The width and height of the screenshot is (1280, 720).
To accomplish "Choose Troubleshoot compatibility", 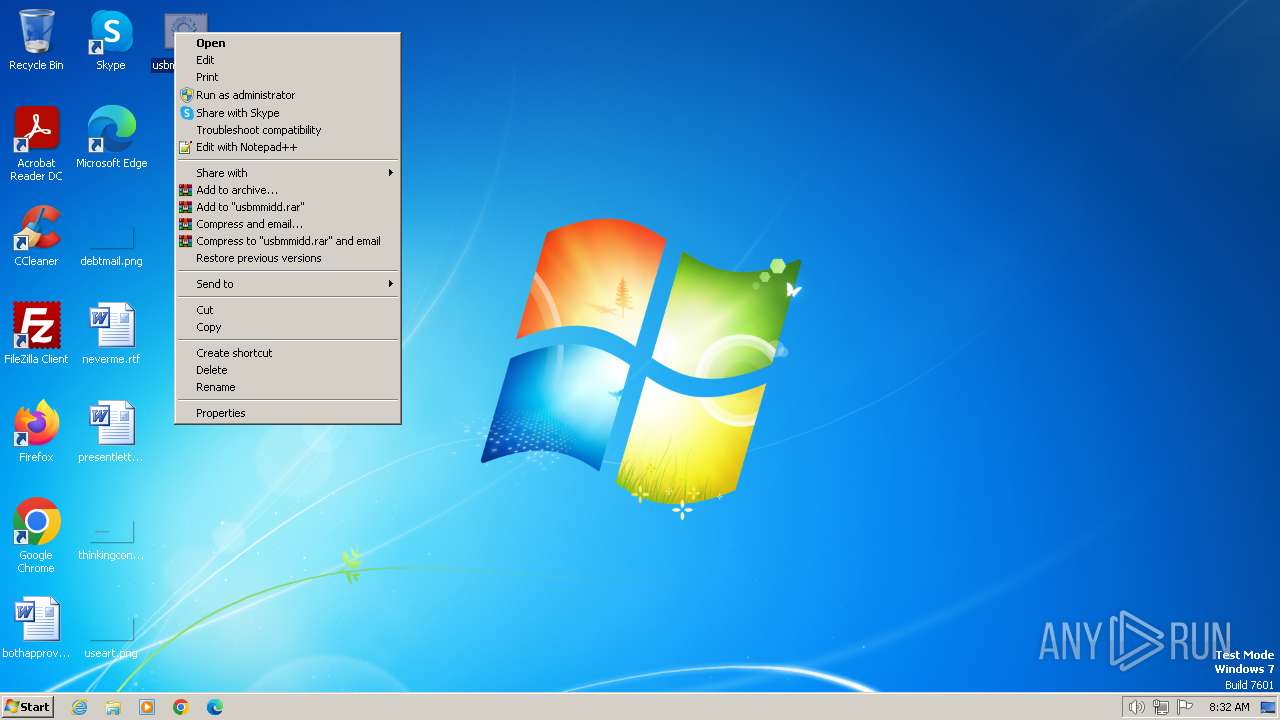I will (x=288, y=130).
